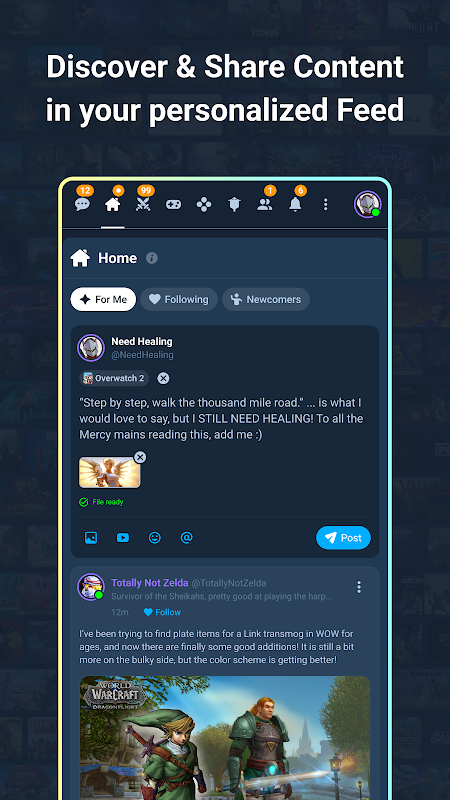
Task: Remove the attached Mercy image thumbnail
Action: pos(140,457)
